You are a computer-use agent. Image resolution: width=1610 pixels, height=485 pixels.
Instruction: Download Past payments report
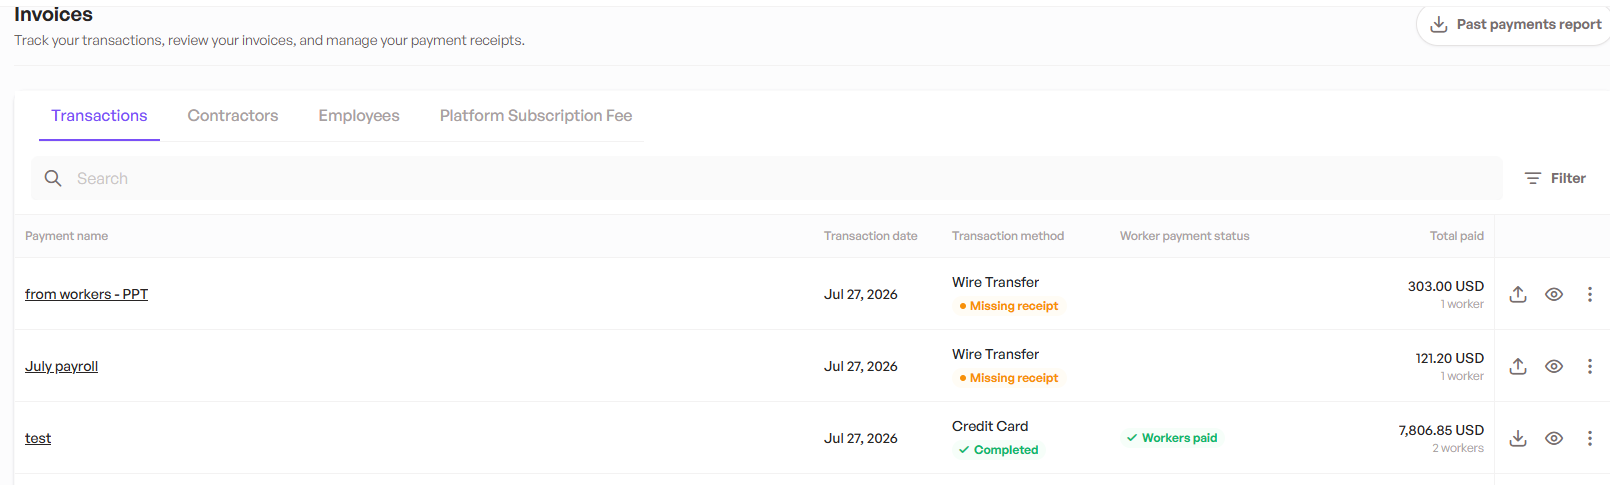point(1515,24)
